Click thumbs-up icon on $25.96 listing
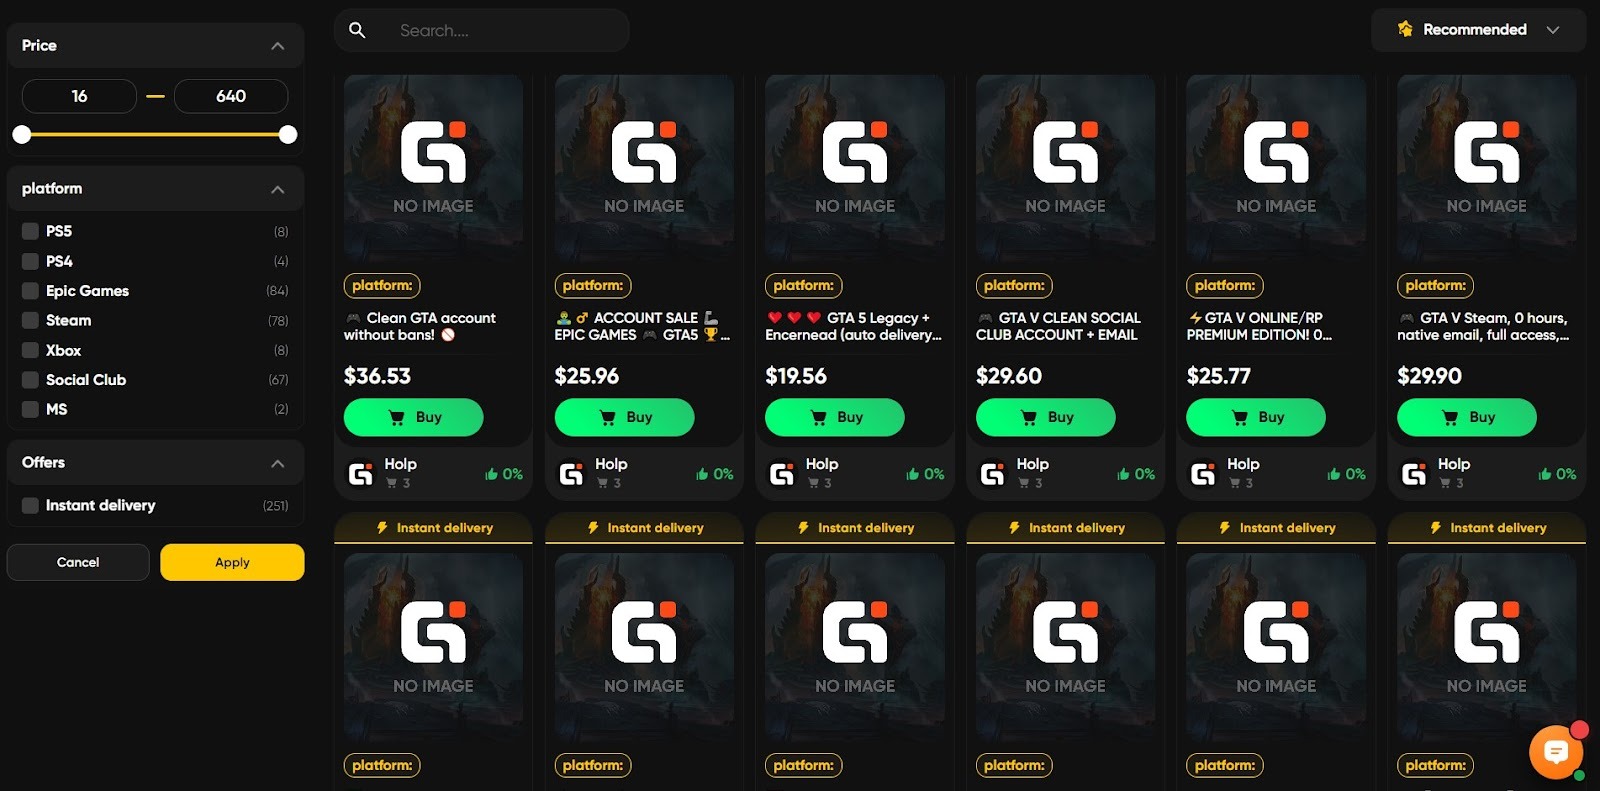 [x=702, y=474]
